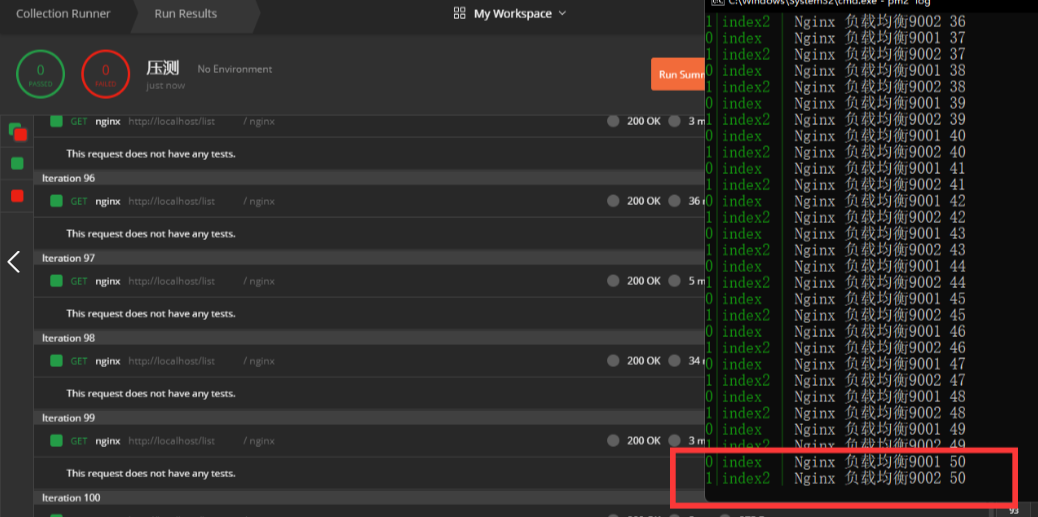Click 200 OK status in Iteration 98
The height and width of the screenshot is (517, 1038).
click(x=643, y=361)
